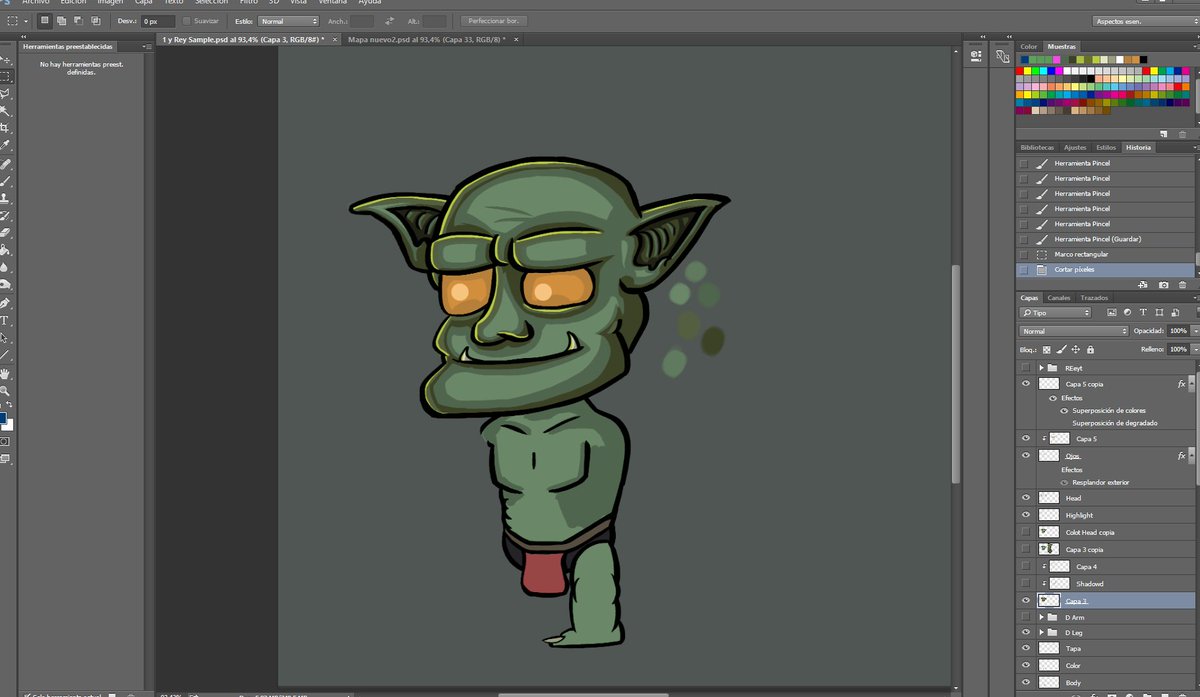This screenshot has width=1200, height=697.
Task: Hide the Capa 5 copia layer
Action: (x=1025, y=383)
